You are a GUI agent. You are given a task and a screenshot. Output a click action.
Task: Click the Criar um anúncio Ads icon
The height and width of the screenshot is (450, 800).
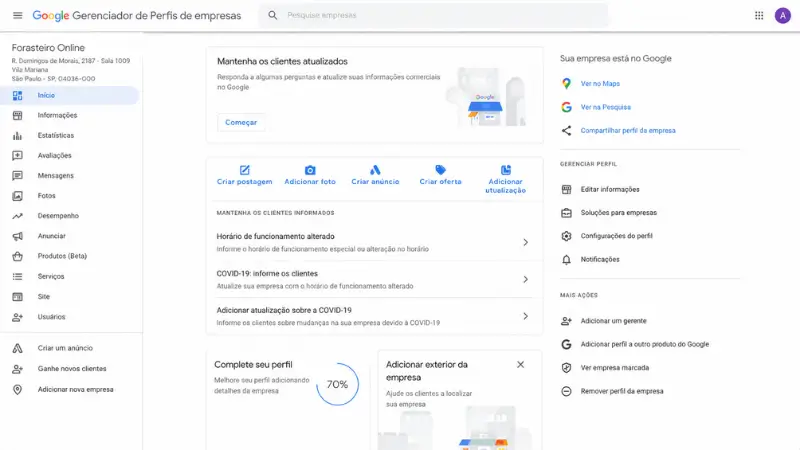click(17, 348)
